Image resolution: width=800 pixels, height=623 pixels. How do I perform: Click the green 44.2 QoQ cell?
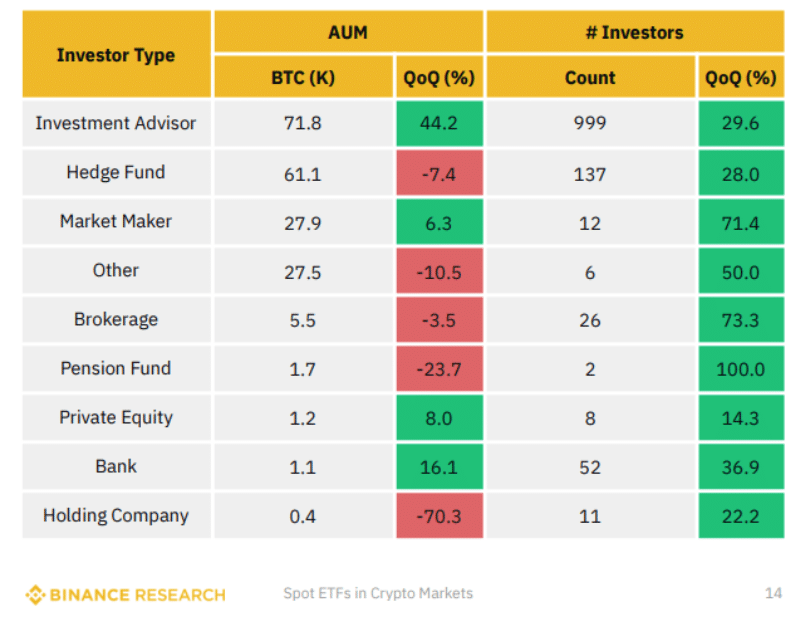pos(439,124)
